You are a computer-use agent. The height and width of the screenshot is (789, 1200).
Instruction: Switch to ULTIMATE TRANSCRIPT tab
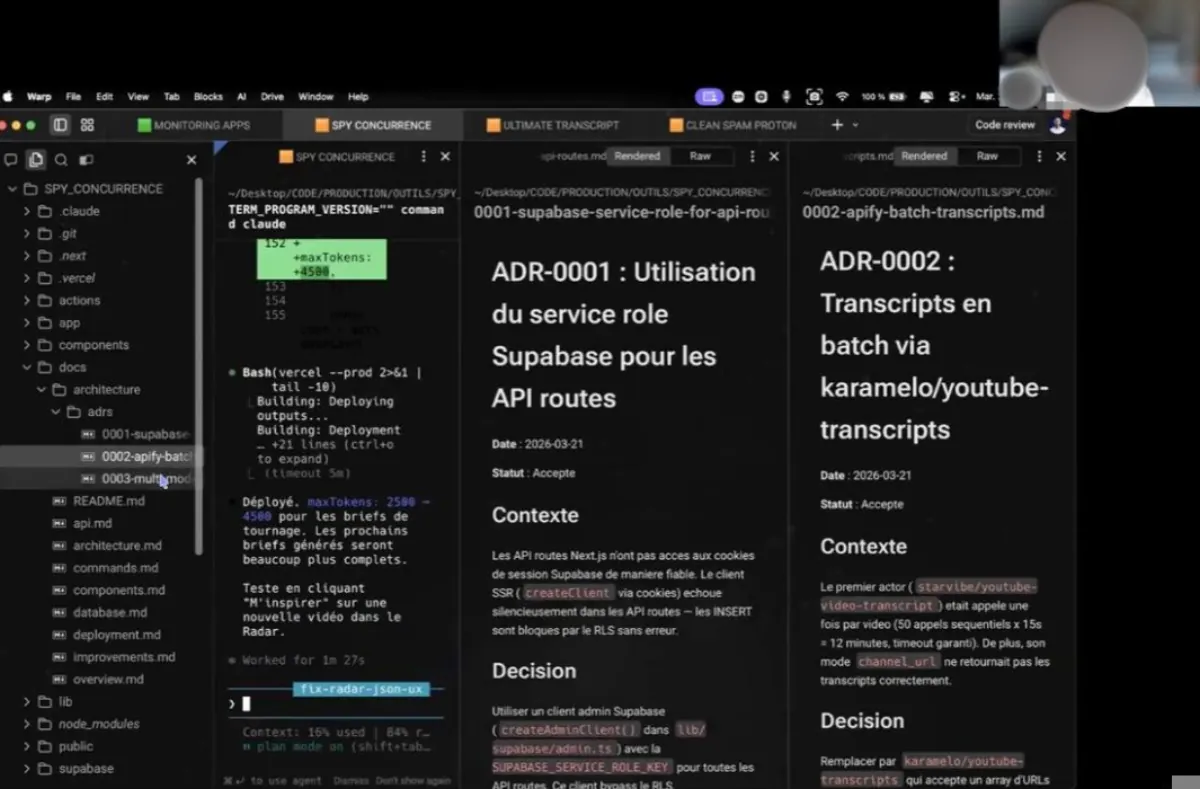[x=553, y=125]
